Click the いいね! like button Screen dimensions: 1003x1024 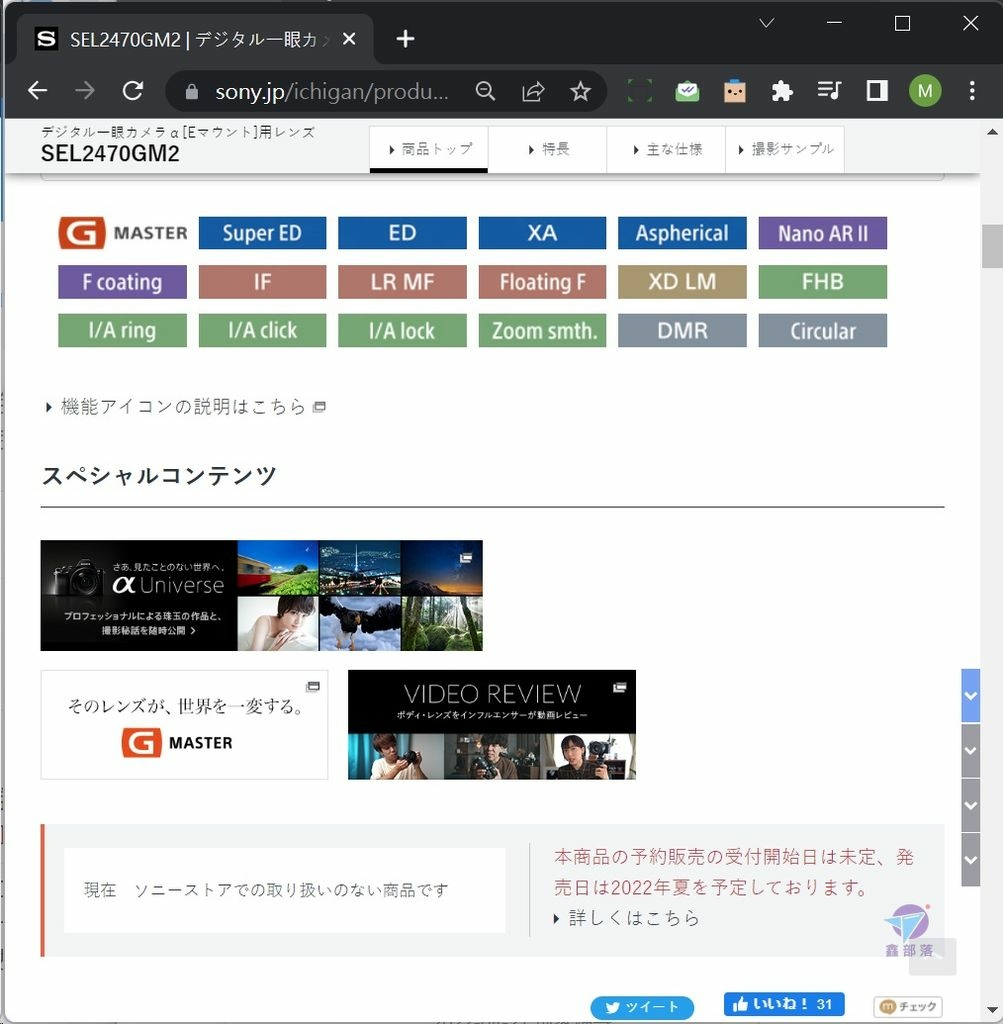click(x=784, y=1004)
